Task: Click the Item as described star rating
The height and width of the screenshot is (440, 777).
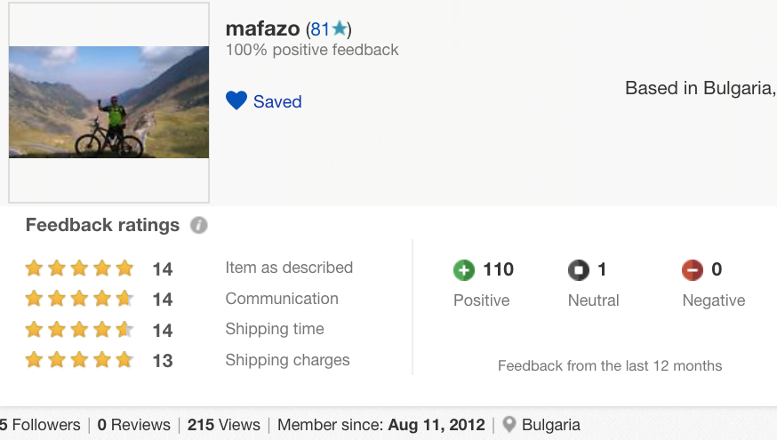Action: point(80,268)
